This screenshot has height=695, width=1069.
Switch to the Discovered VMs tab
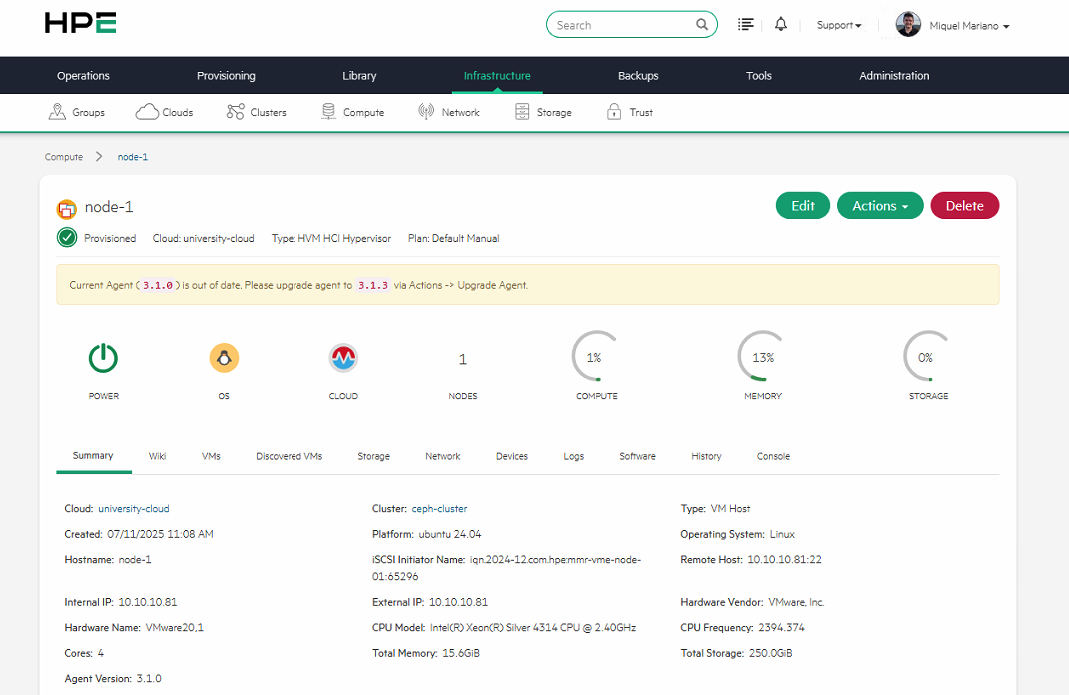coord(289,456)
